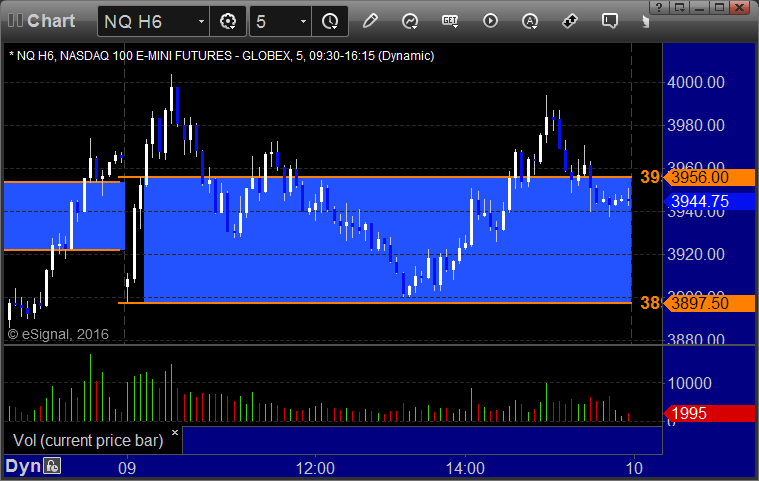Click the 4000.00 price axis label
This screenshot has width=759, height=481.
click(x=696, y=82)
